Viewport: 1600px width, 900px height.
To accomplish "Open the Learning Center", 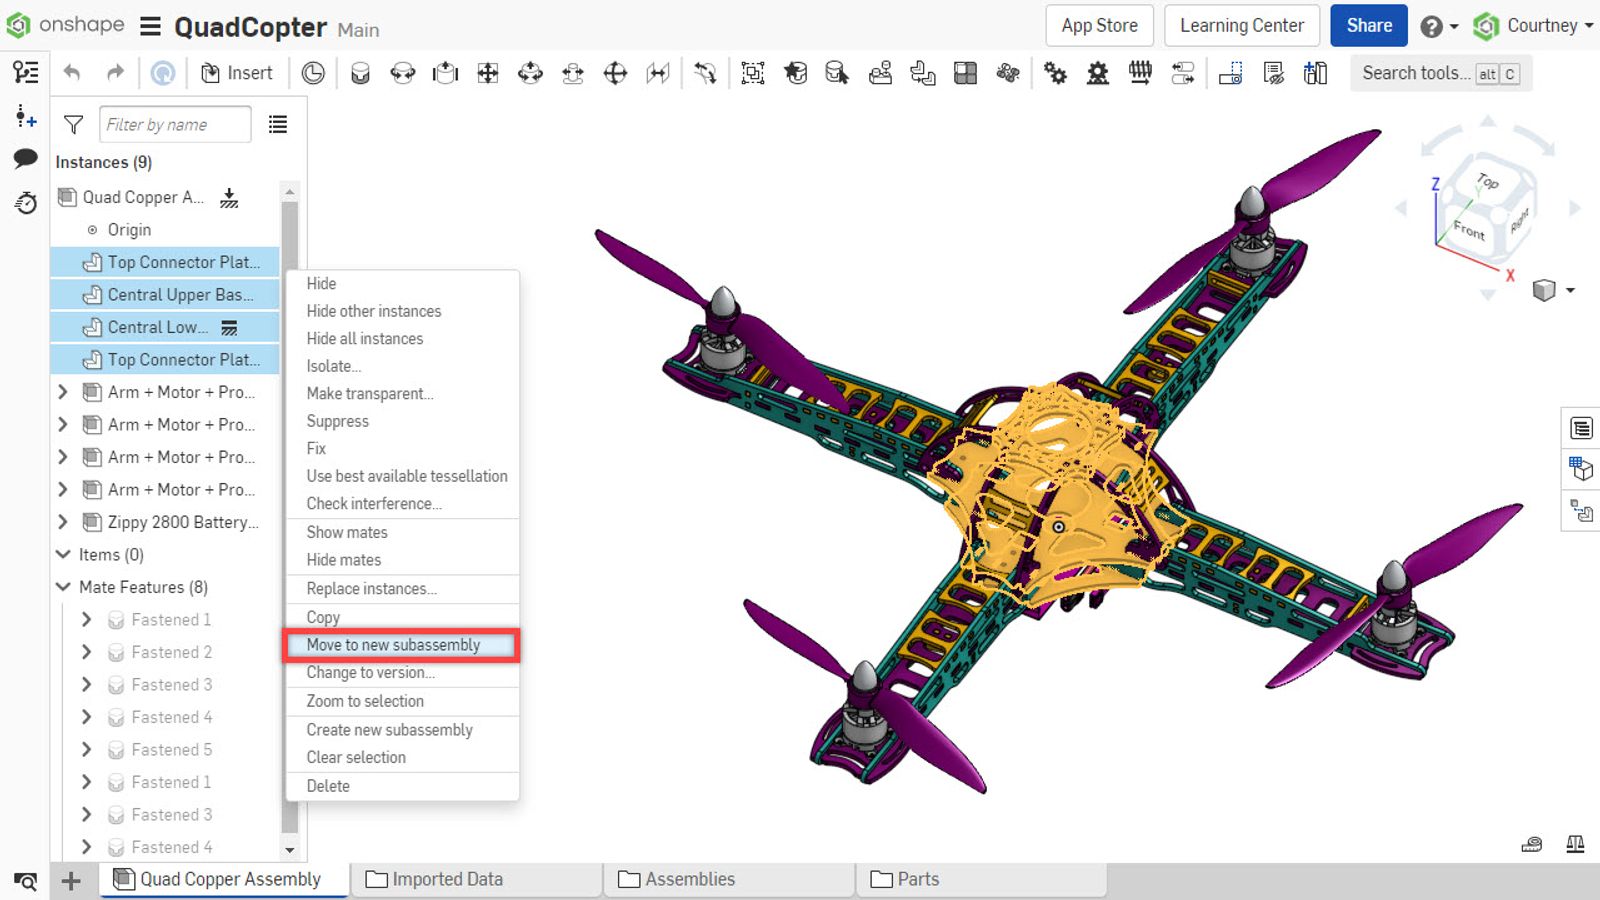I will (1241, 25).
